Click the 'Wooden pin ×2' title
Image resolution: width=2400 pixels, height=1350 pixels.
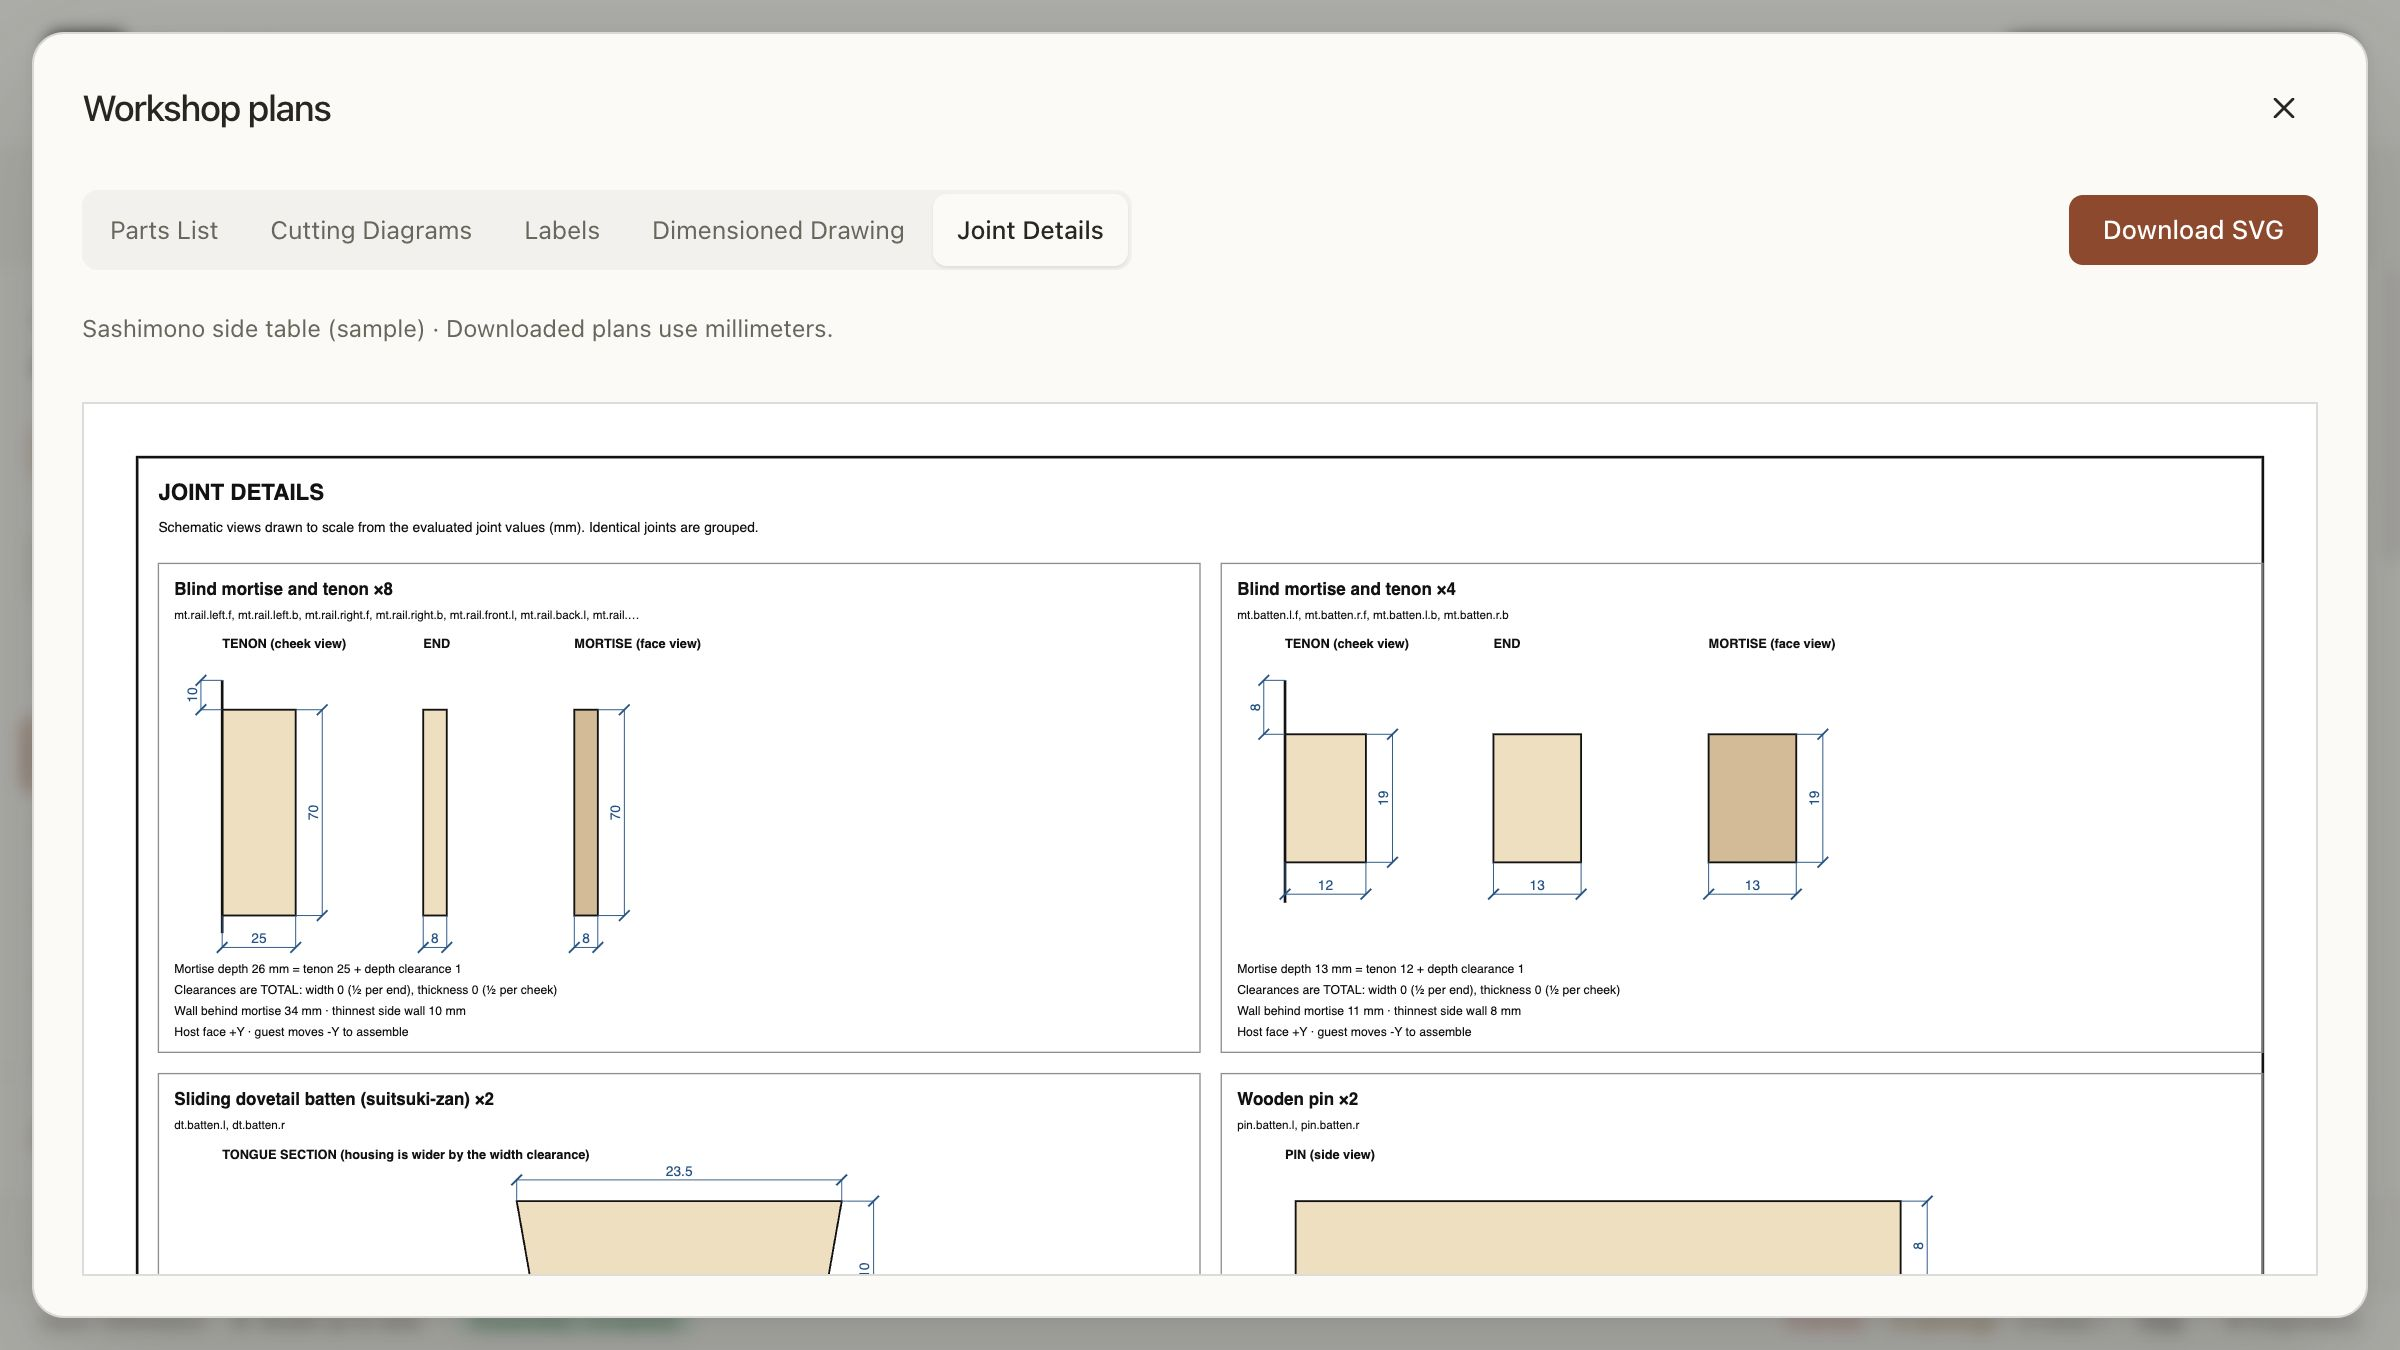click(x=1297, y=1099)
